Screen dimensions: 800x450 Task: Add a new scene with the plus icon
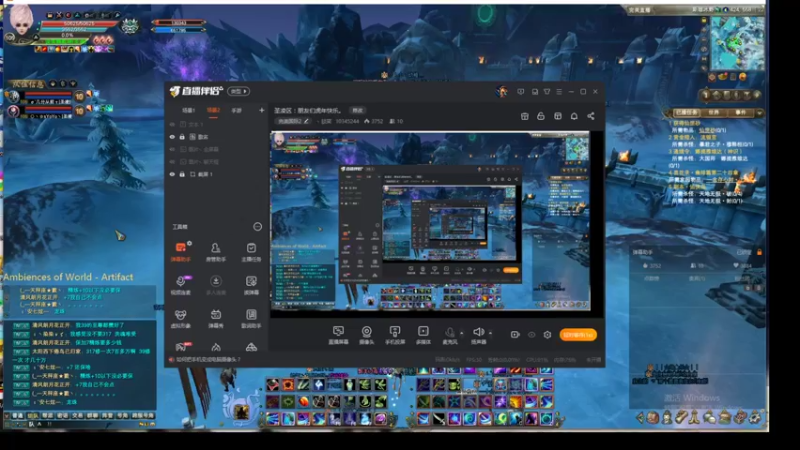[262, 110]
